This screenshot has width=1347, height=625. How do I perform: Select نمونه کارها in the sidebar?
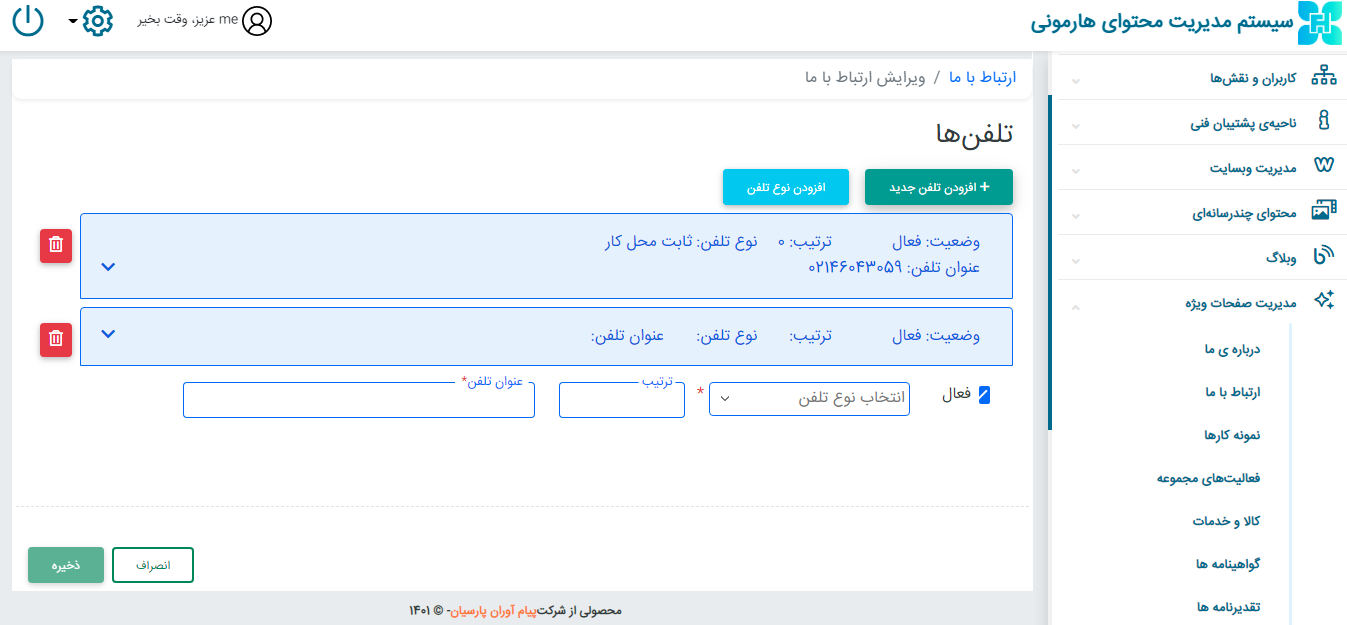point(1231,435)
